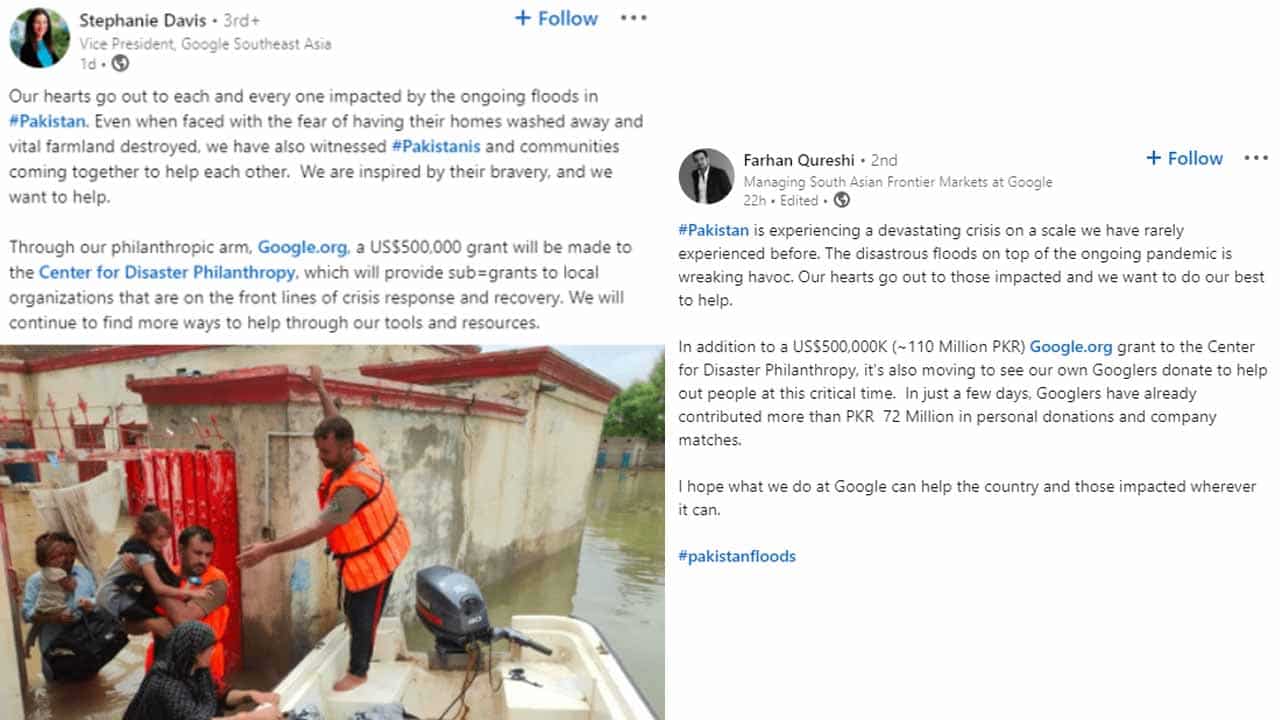Open the #pakistanfloods hashtag
This screenshot has height=720, width=1280.
737,556
